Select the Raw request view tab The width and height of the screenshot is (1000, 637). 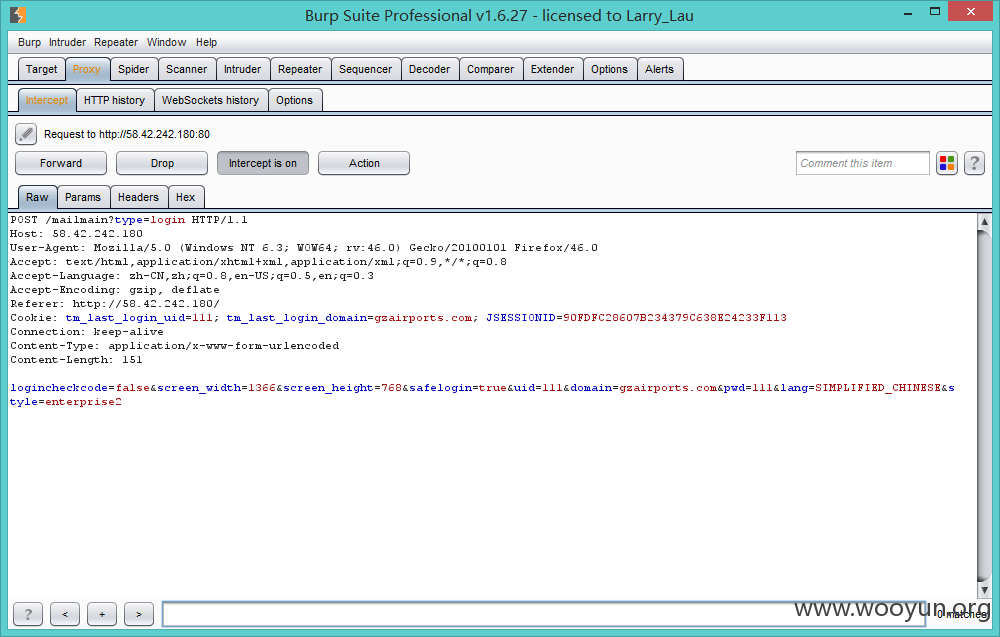click(37, 197)
